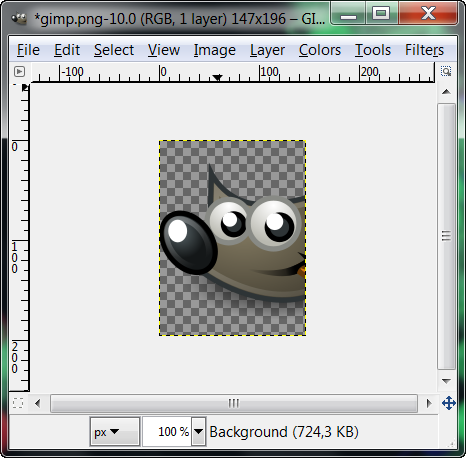Toggle the Quick Mask button

pyautogui.click(x=18, y=403)
